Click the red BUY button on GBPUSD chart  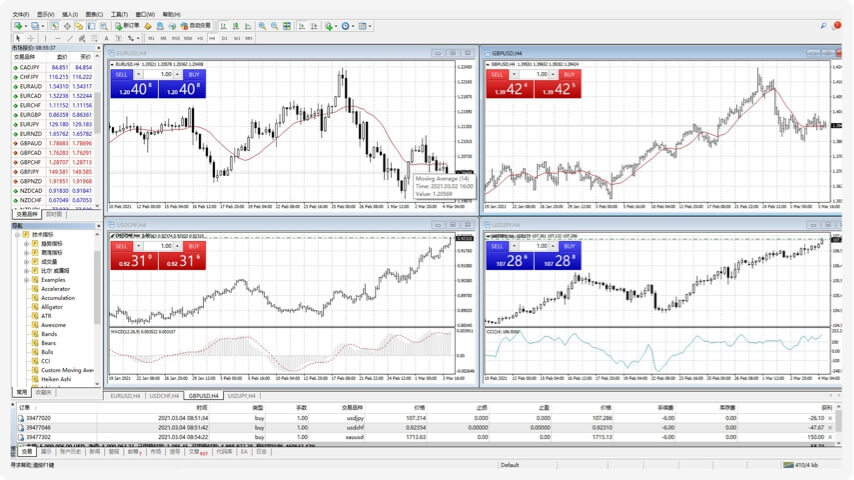coord(569,74)
